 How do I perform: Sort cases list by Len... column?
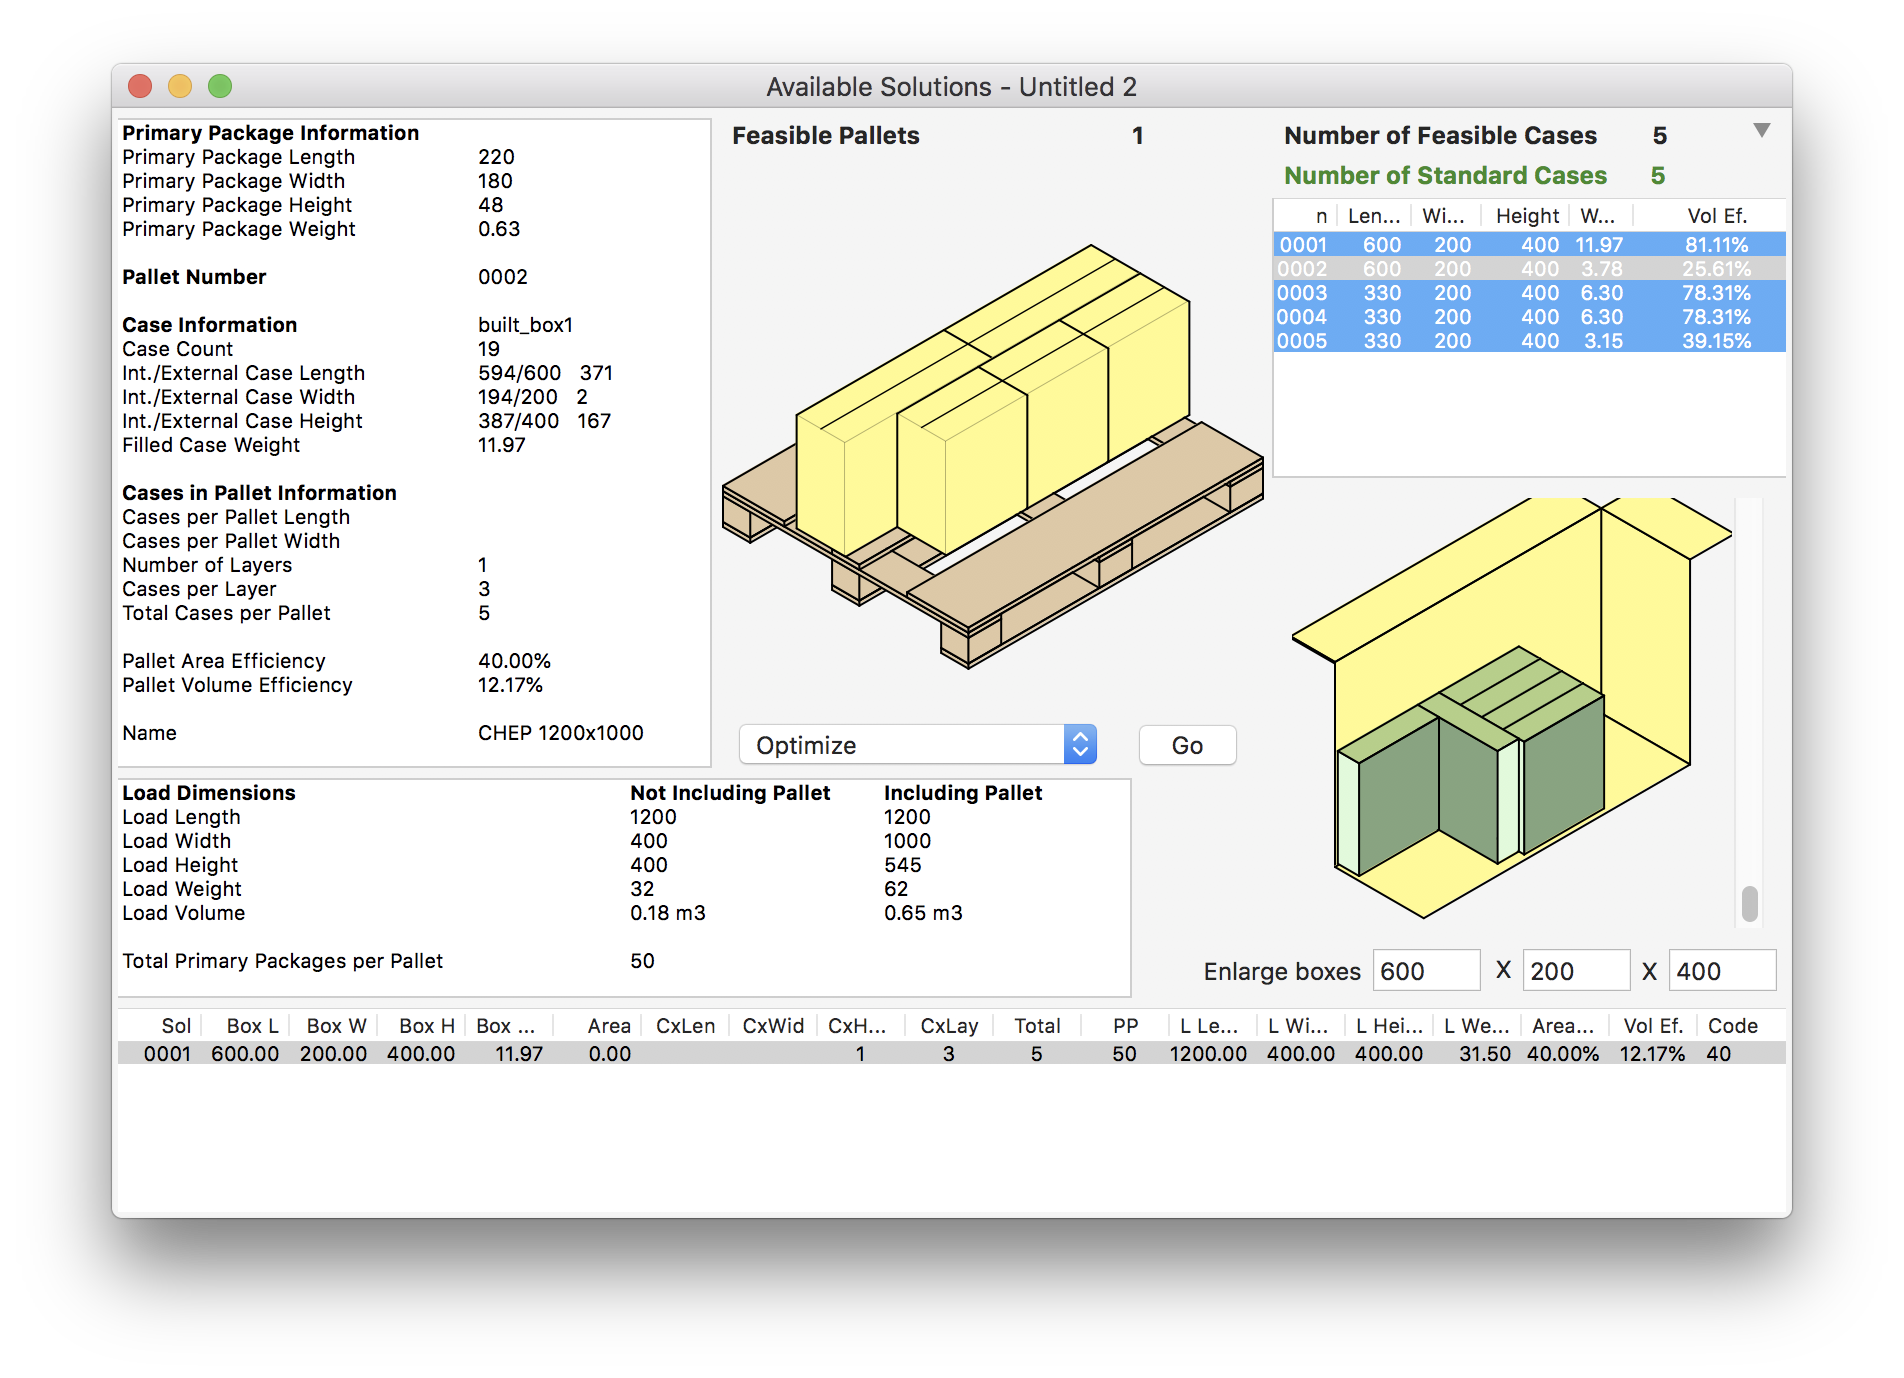point(1373,216)
